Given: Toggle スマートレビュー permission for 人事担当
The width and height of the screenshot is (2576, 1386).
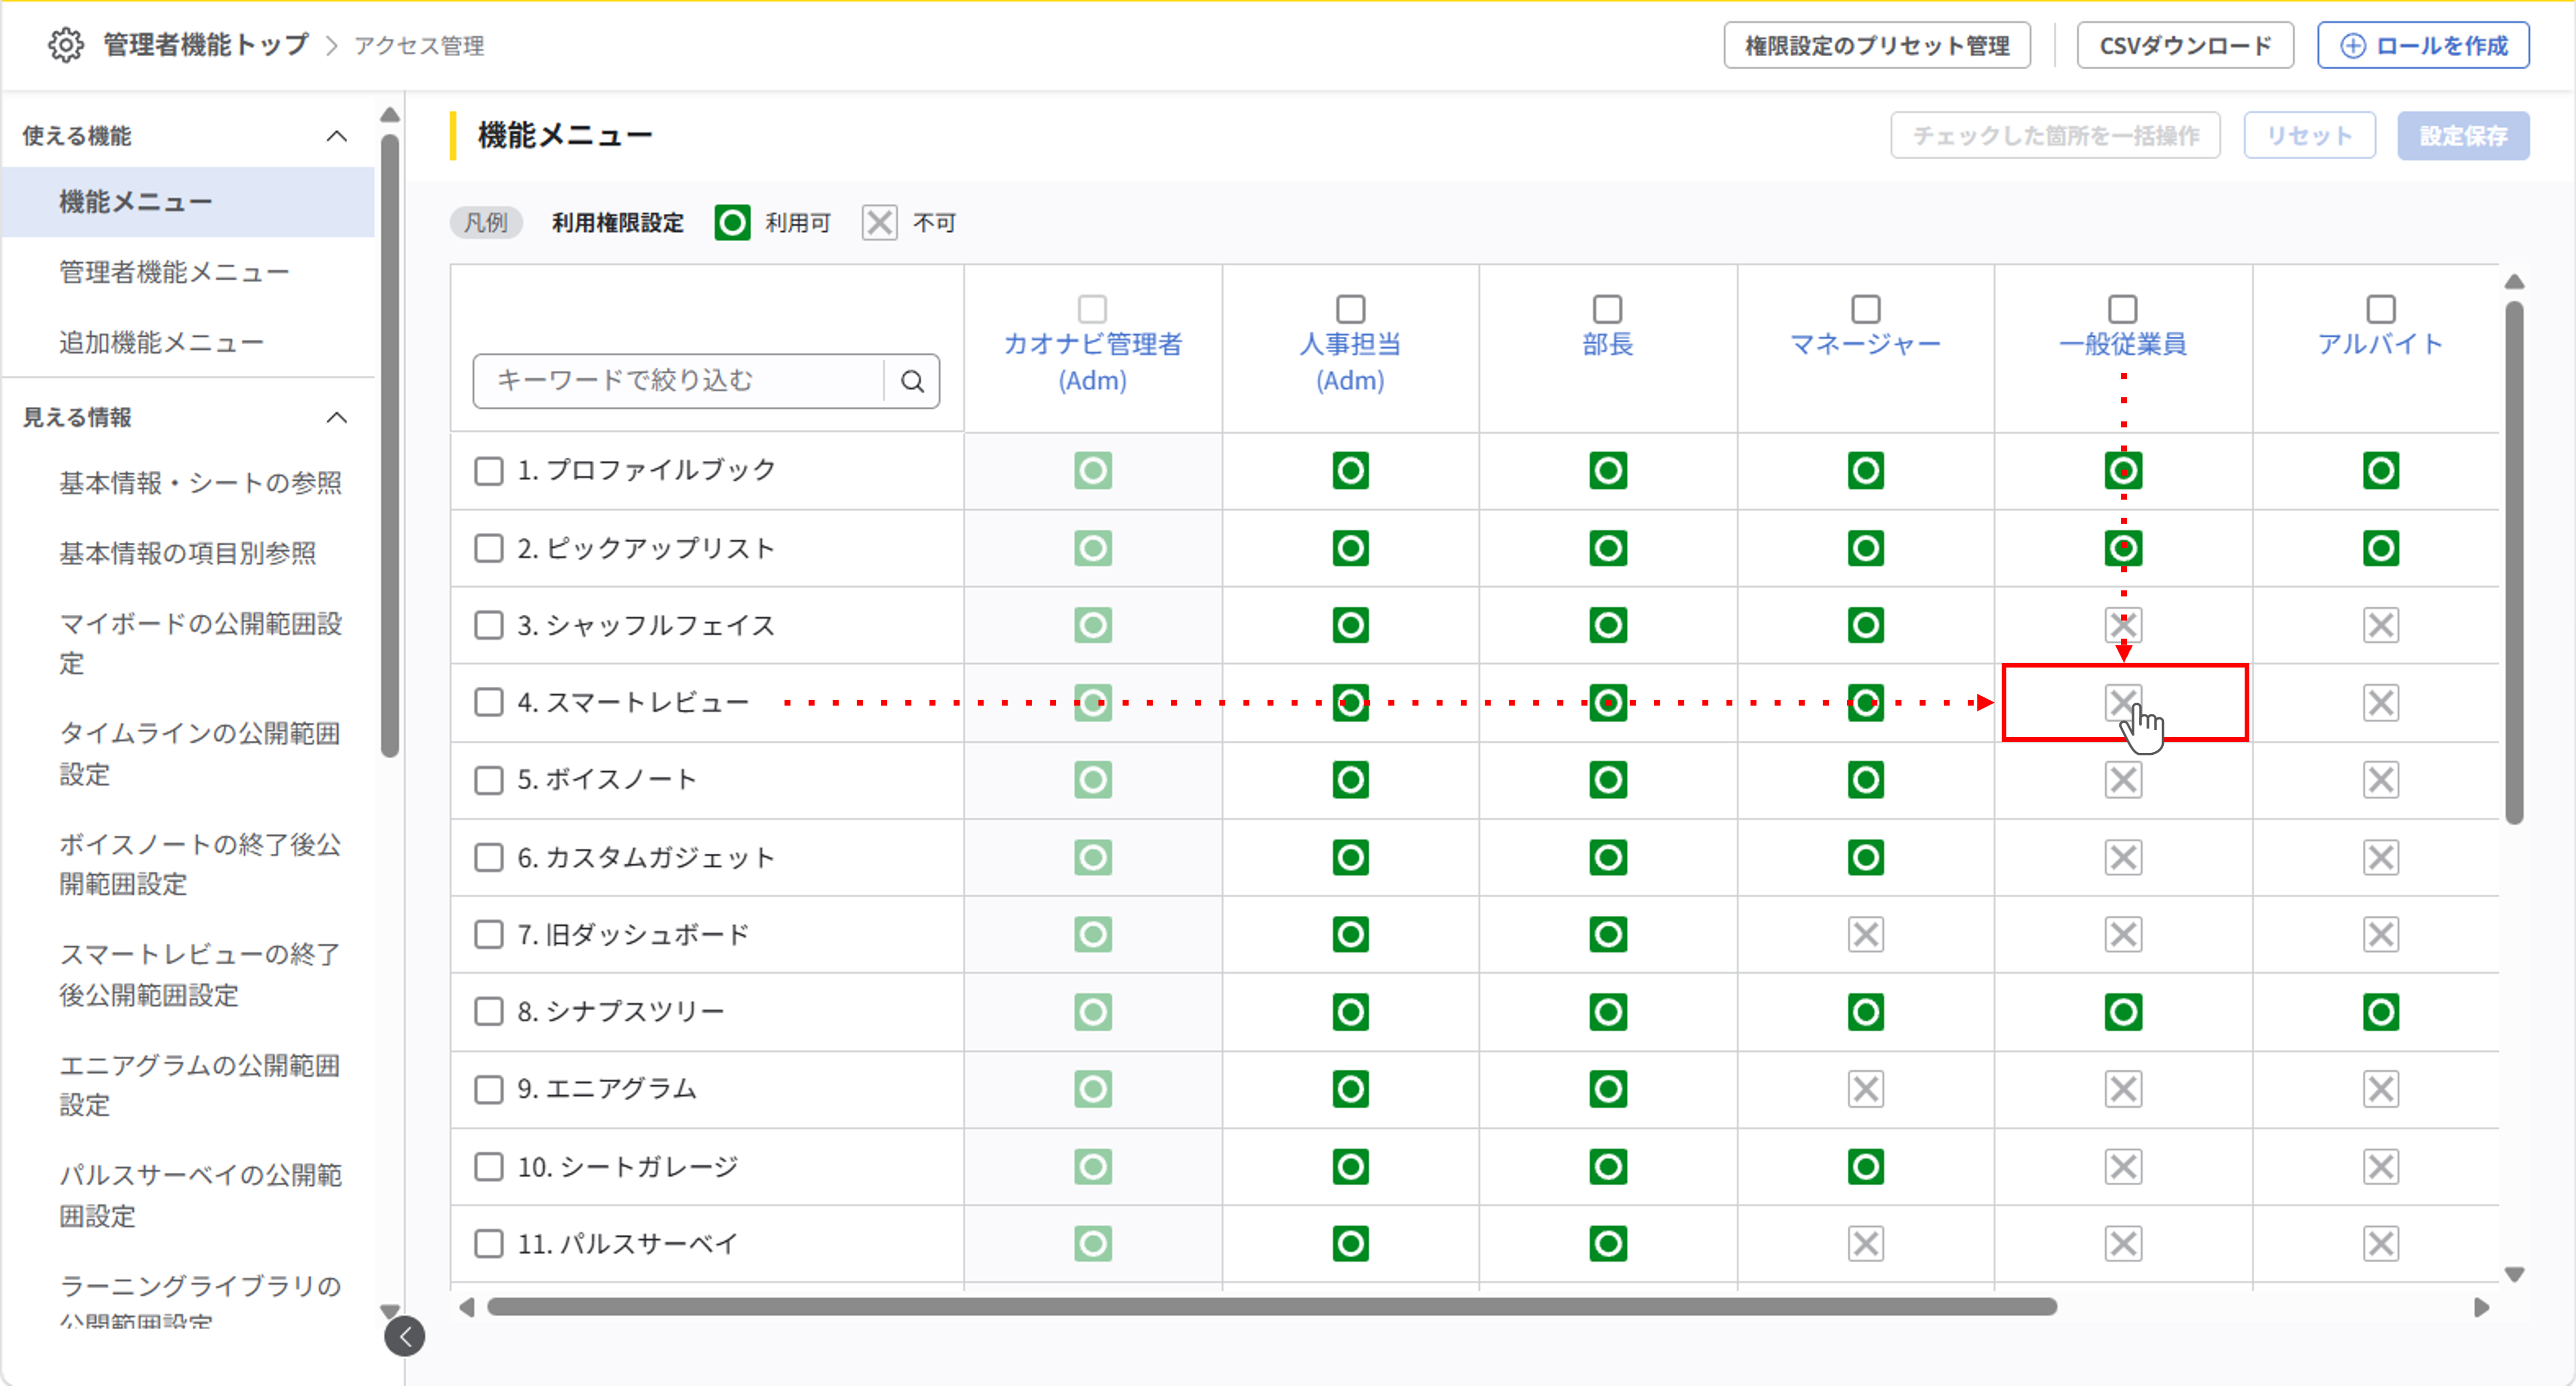Looking at the screenshot, I should pos(1350,703).
